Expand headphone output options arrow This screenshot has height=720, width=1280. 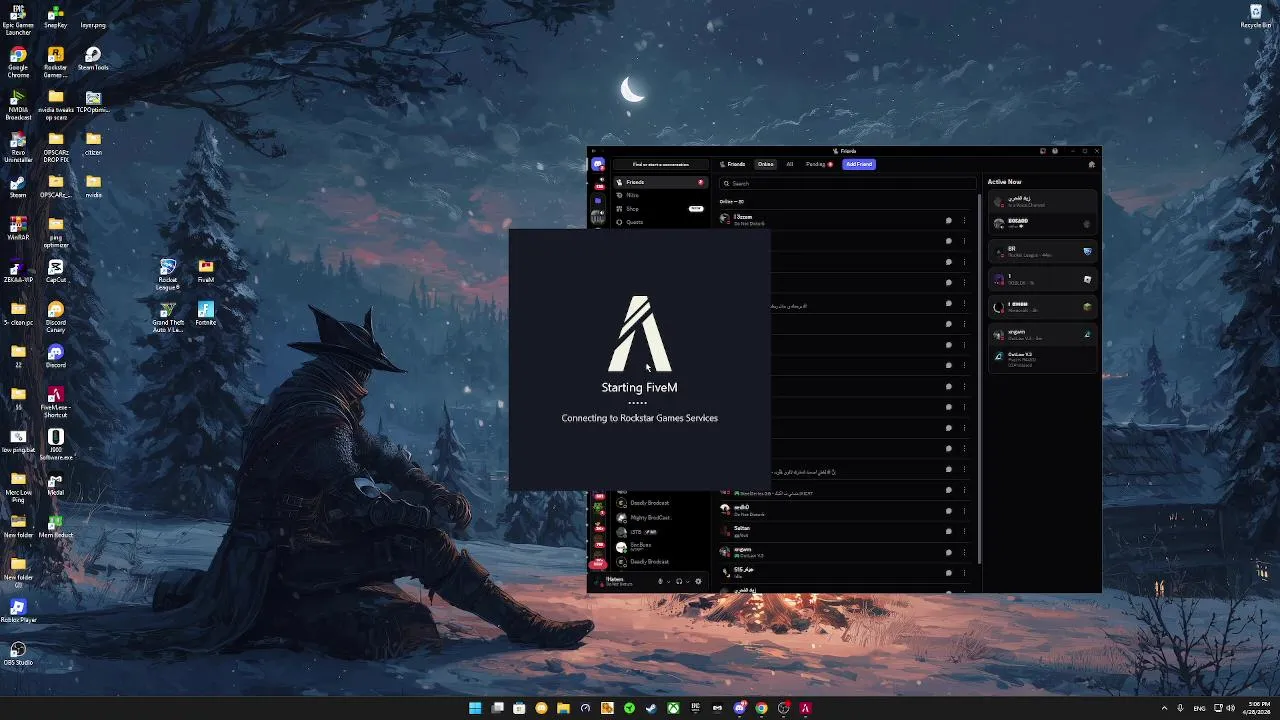point(688,581)
